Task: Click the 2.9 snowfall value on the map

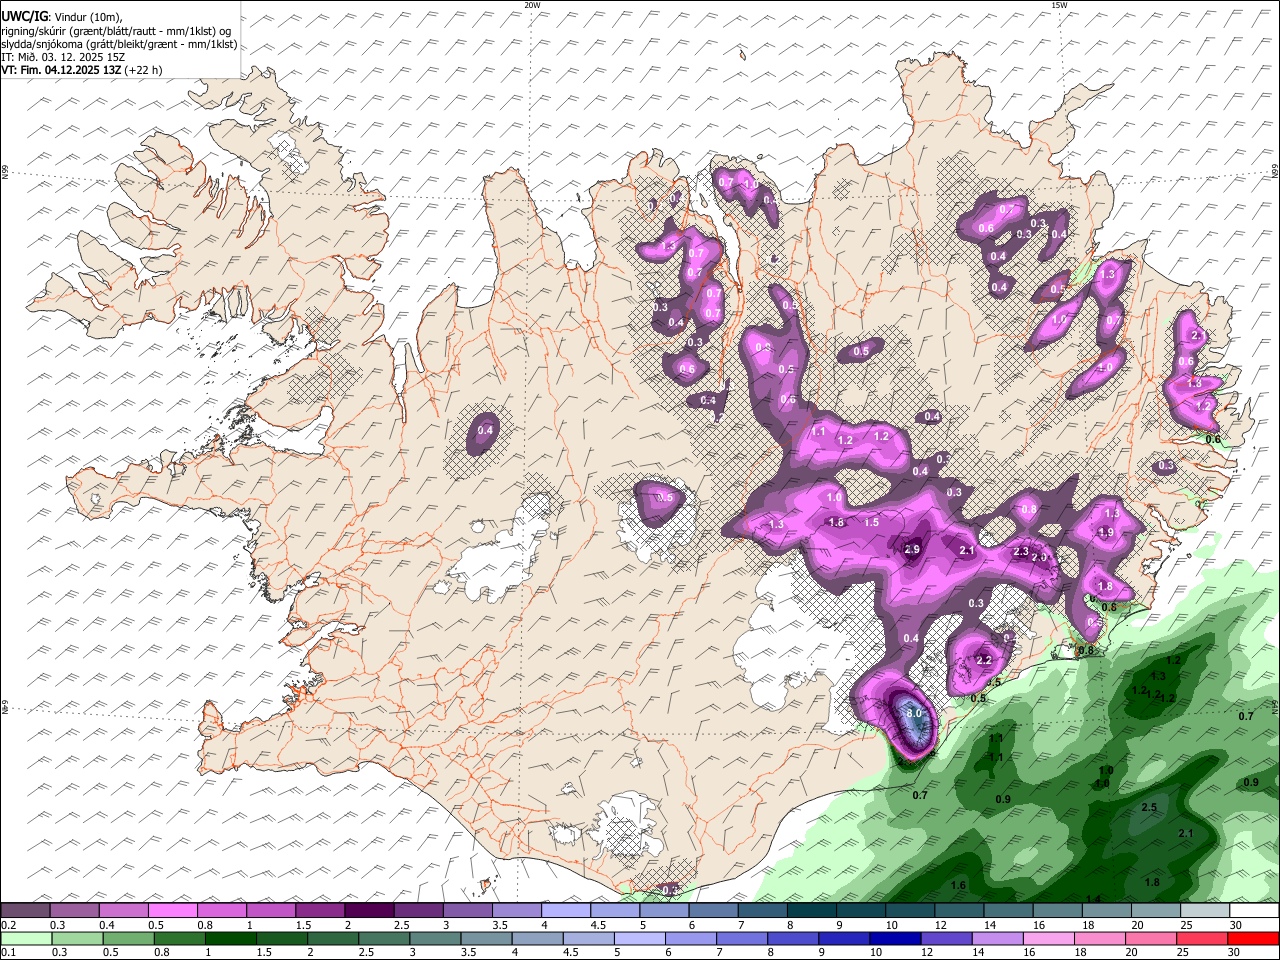Action: point(912,549)
